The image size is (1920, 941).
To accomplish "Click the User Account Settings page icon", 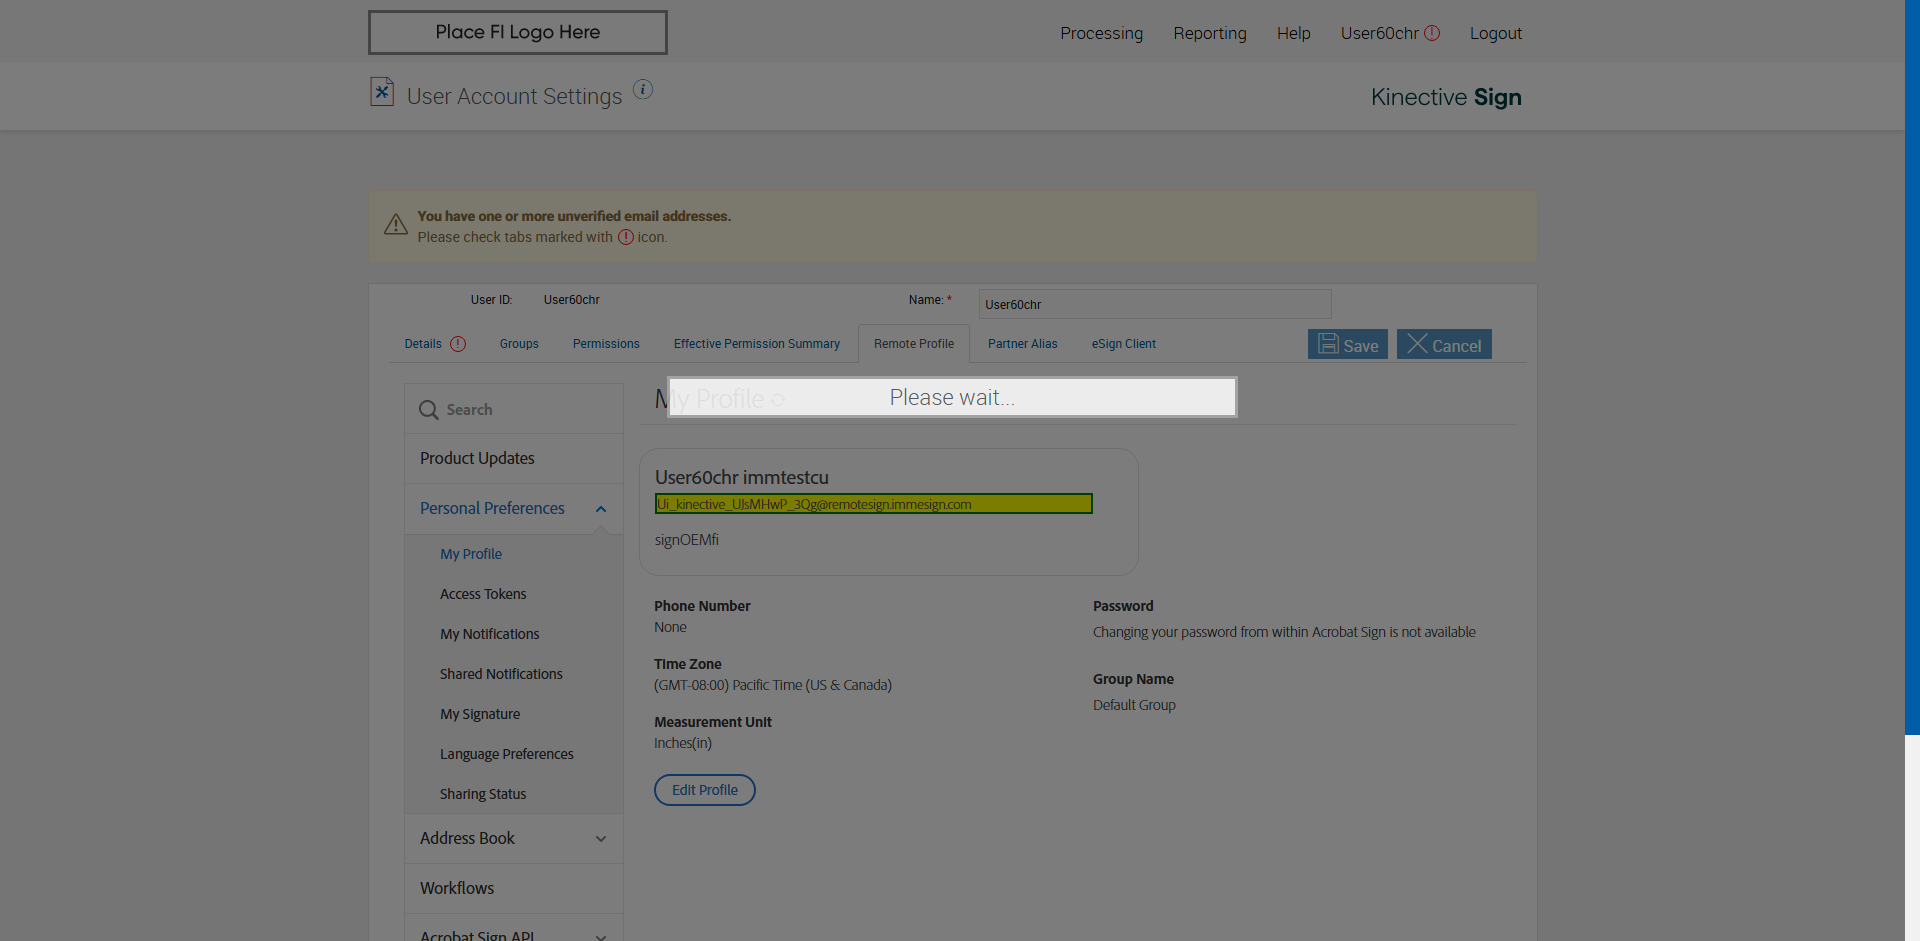I will [382, 92].
